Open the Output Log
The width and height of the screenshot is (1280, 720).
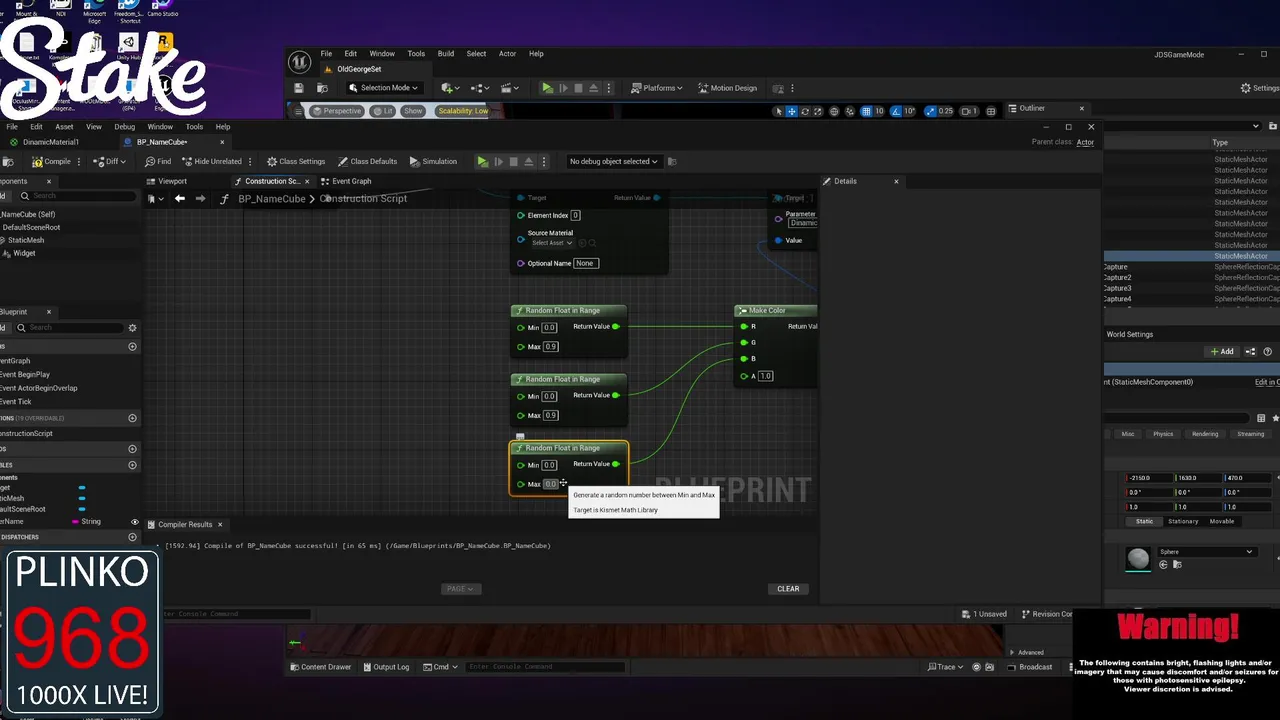pyautogui.click(x=385, y=667)
